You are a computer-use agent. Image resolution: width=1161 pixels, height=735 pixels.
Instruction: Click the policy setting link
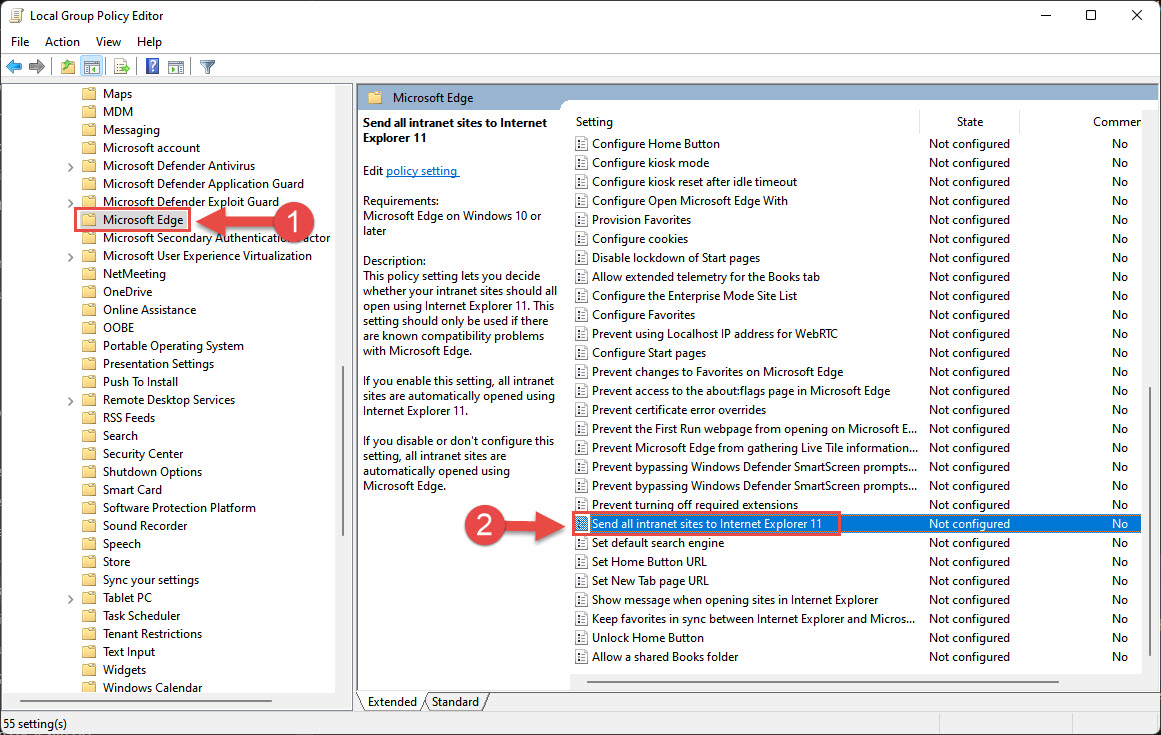click(x=422, y=171)
